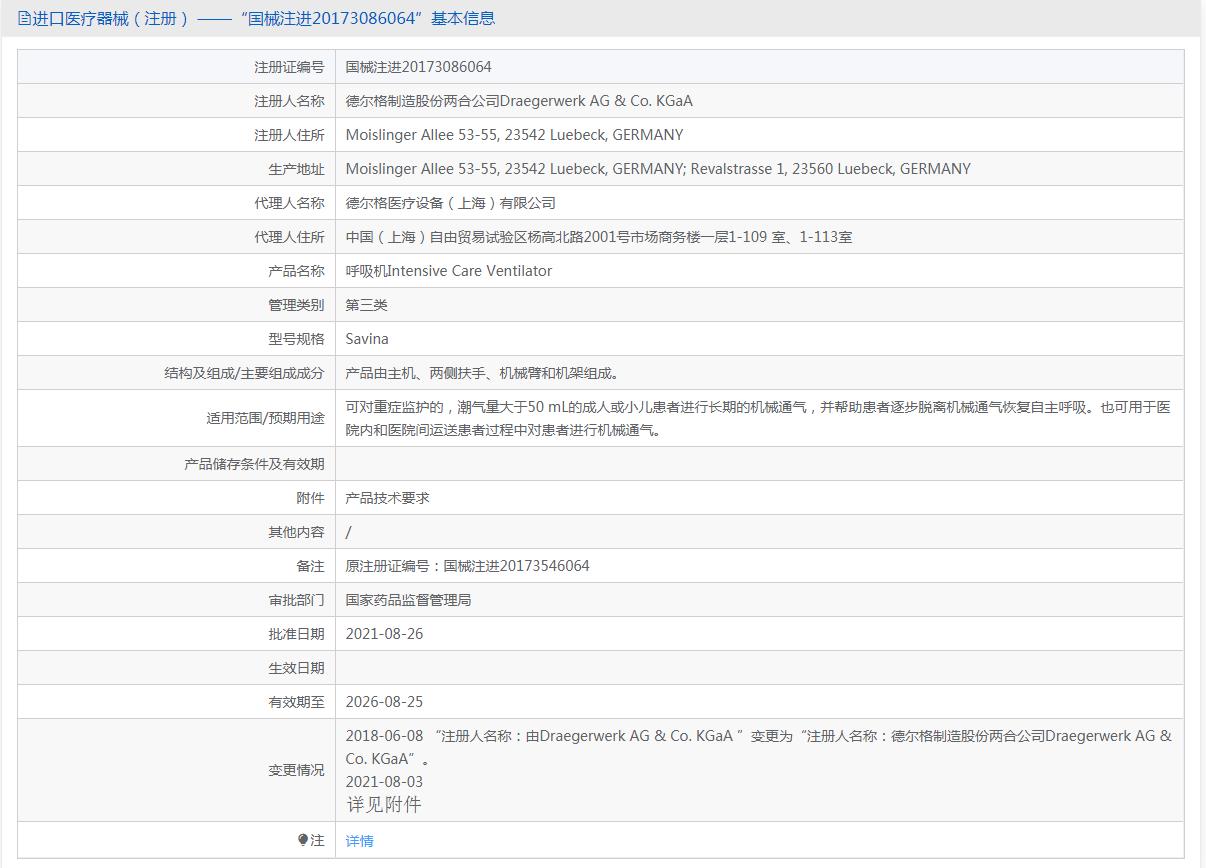Image resolution: width=1206 pixels, height=868 pixels.
Task: Click the 适用范围/预期用途 label
Action: coord(266,418)
